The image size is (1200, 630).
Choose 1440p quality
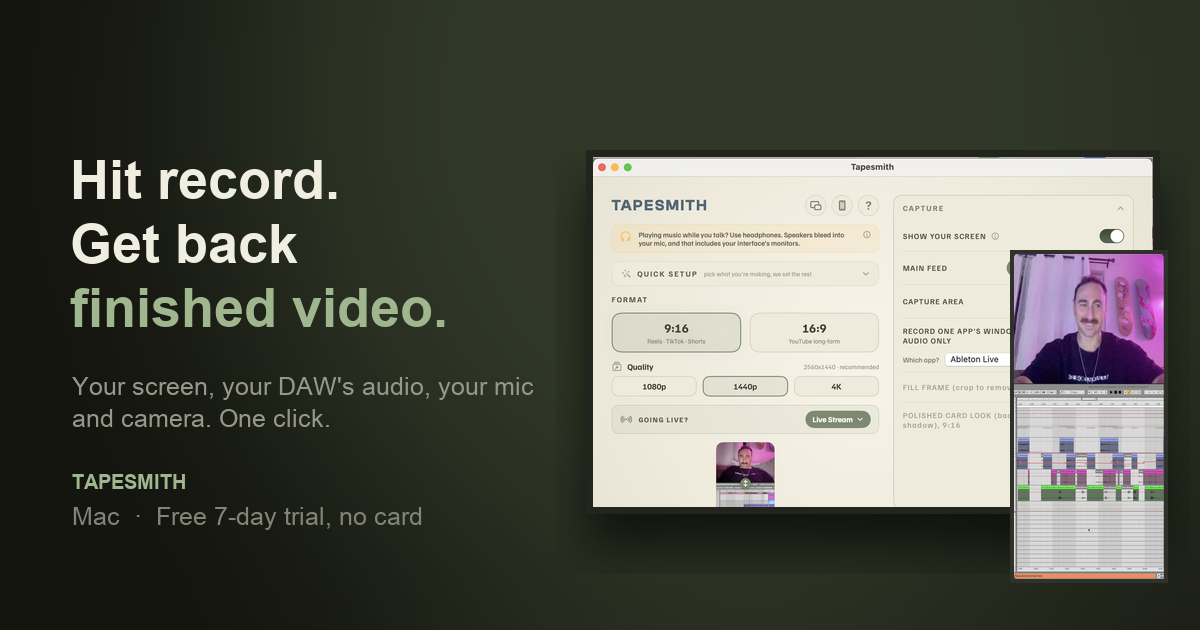tap(745, 386)
